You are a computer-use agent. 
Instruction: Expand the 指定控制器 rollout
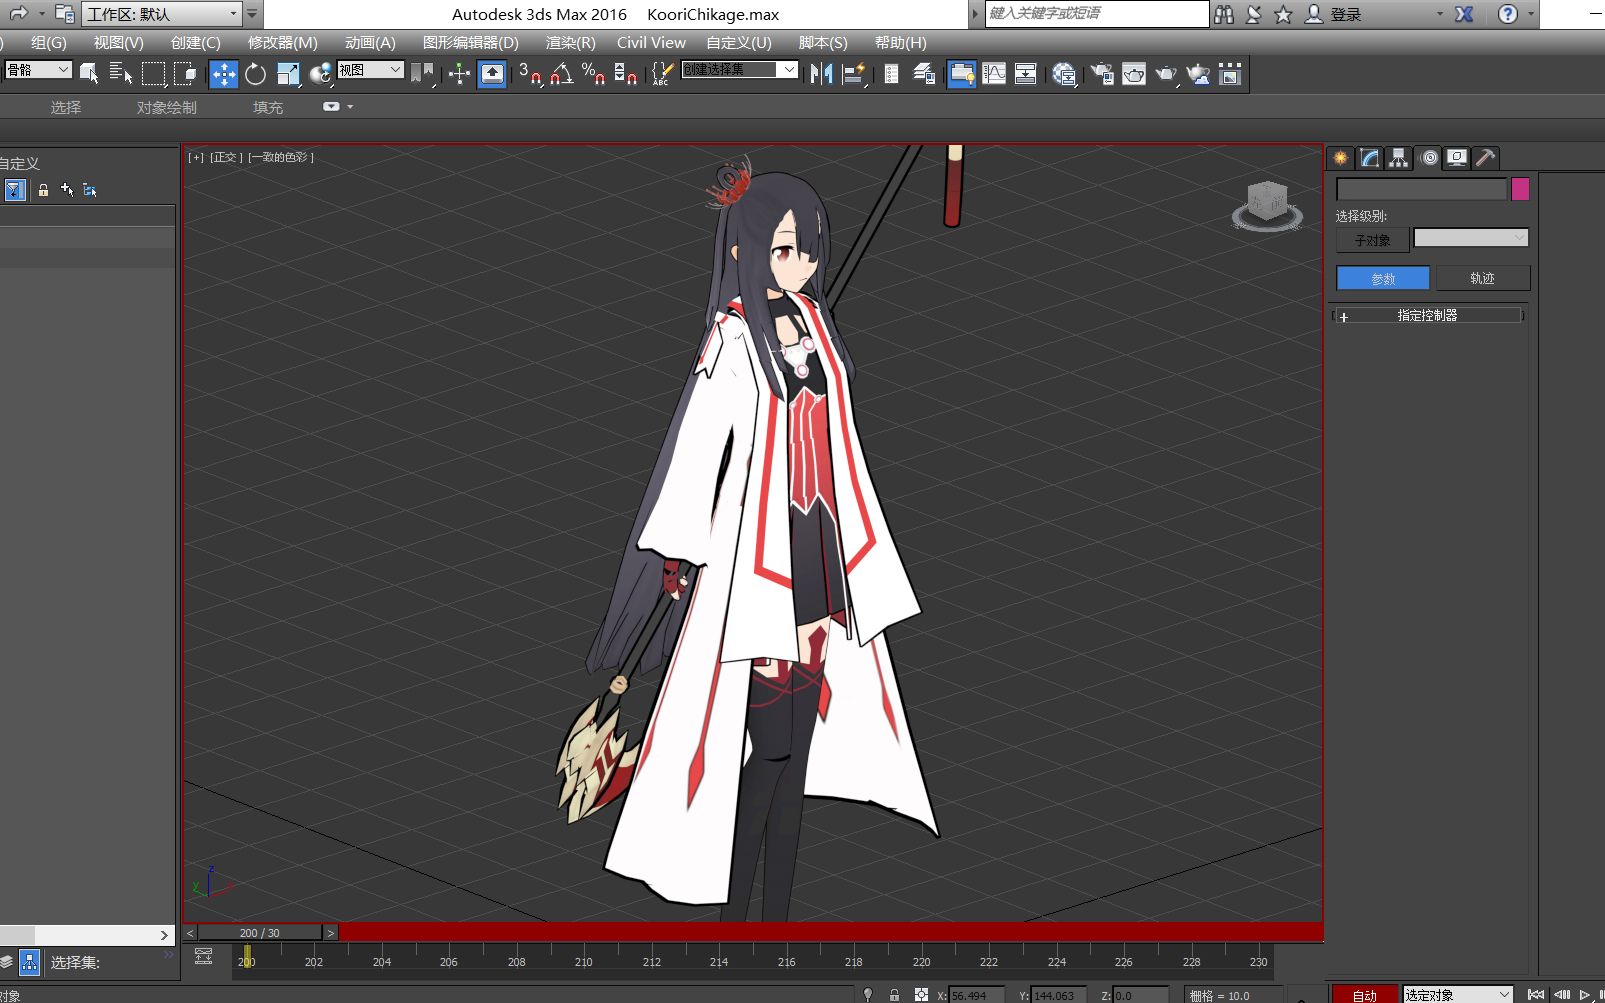1427,315
